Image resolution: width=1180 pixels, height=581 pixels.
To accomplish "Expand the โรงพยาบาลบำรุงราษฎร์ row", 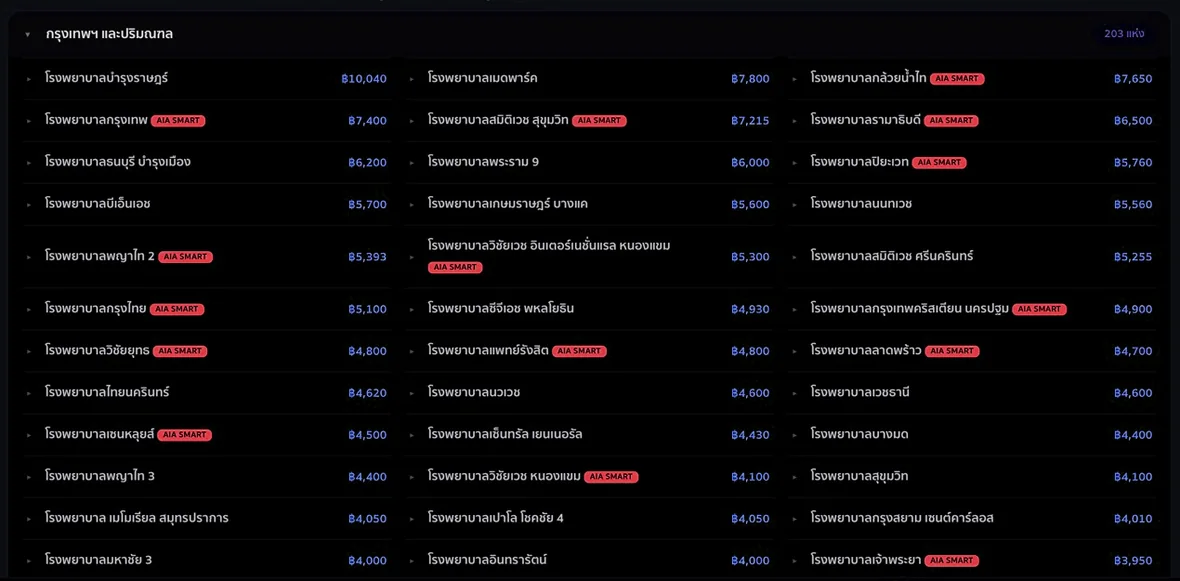I will 29,78.
